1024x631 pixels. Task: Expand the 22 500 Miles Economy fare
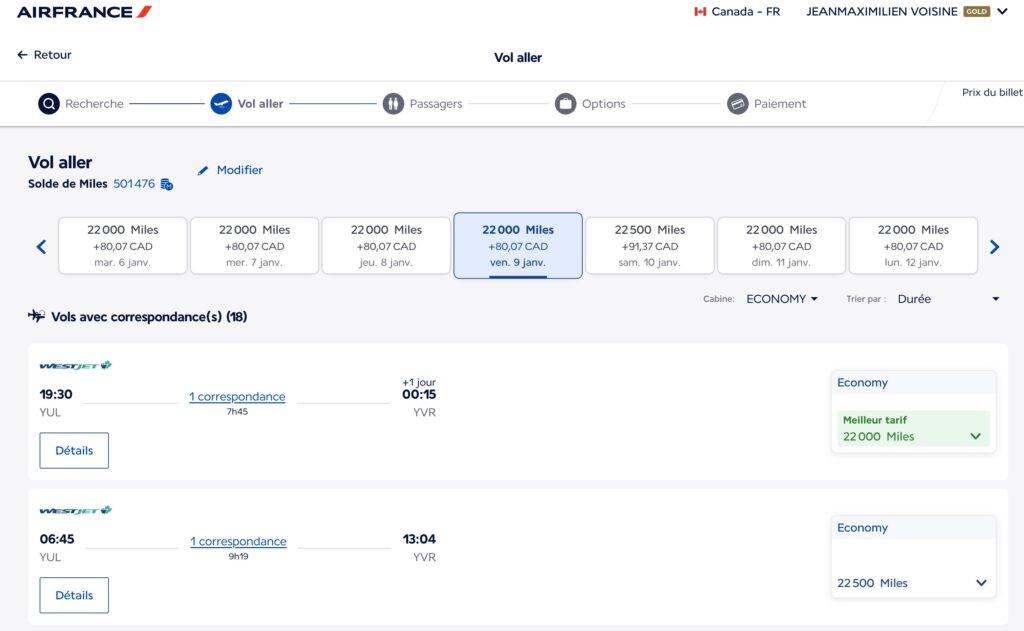pos(980,583)
